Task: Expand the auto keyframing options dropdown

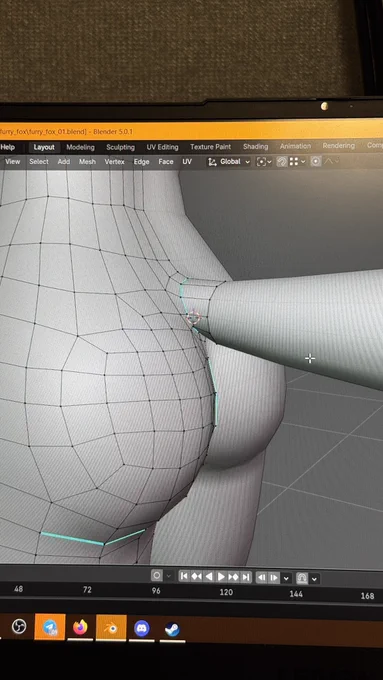Action: click(x=169, y=576)
